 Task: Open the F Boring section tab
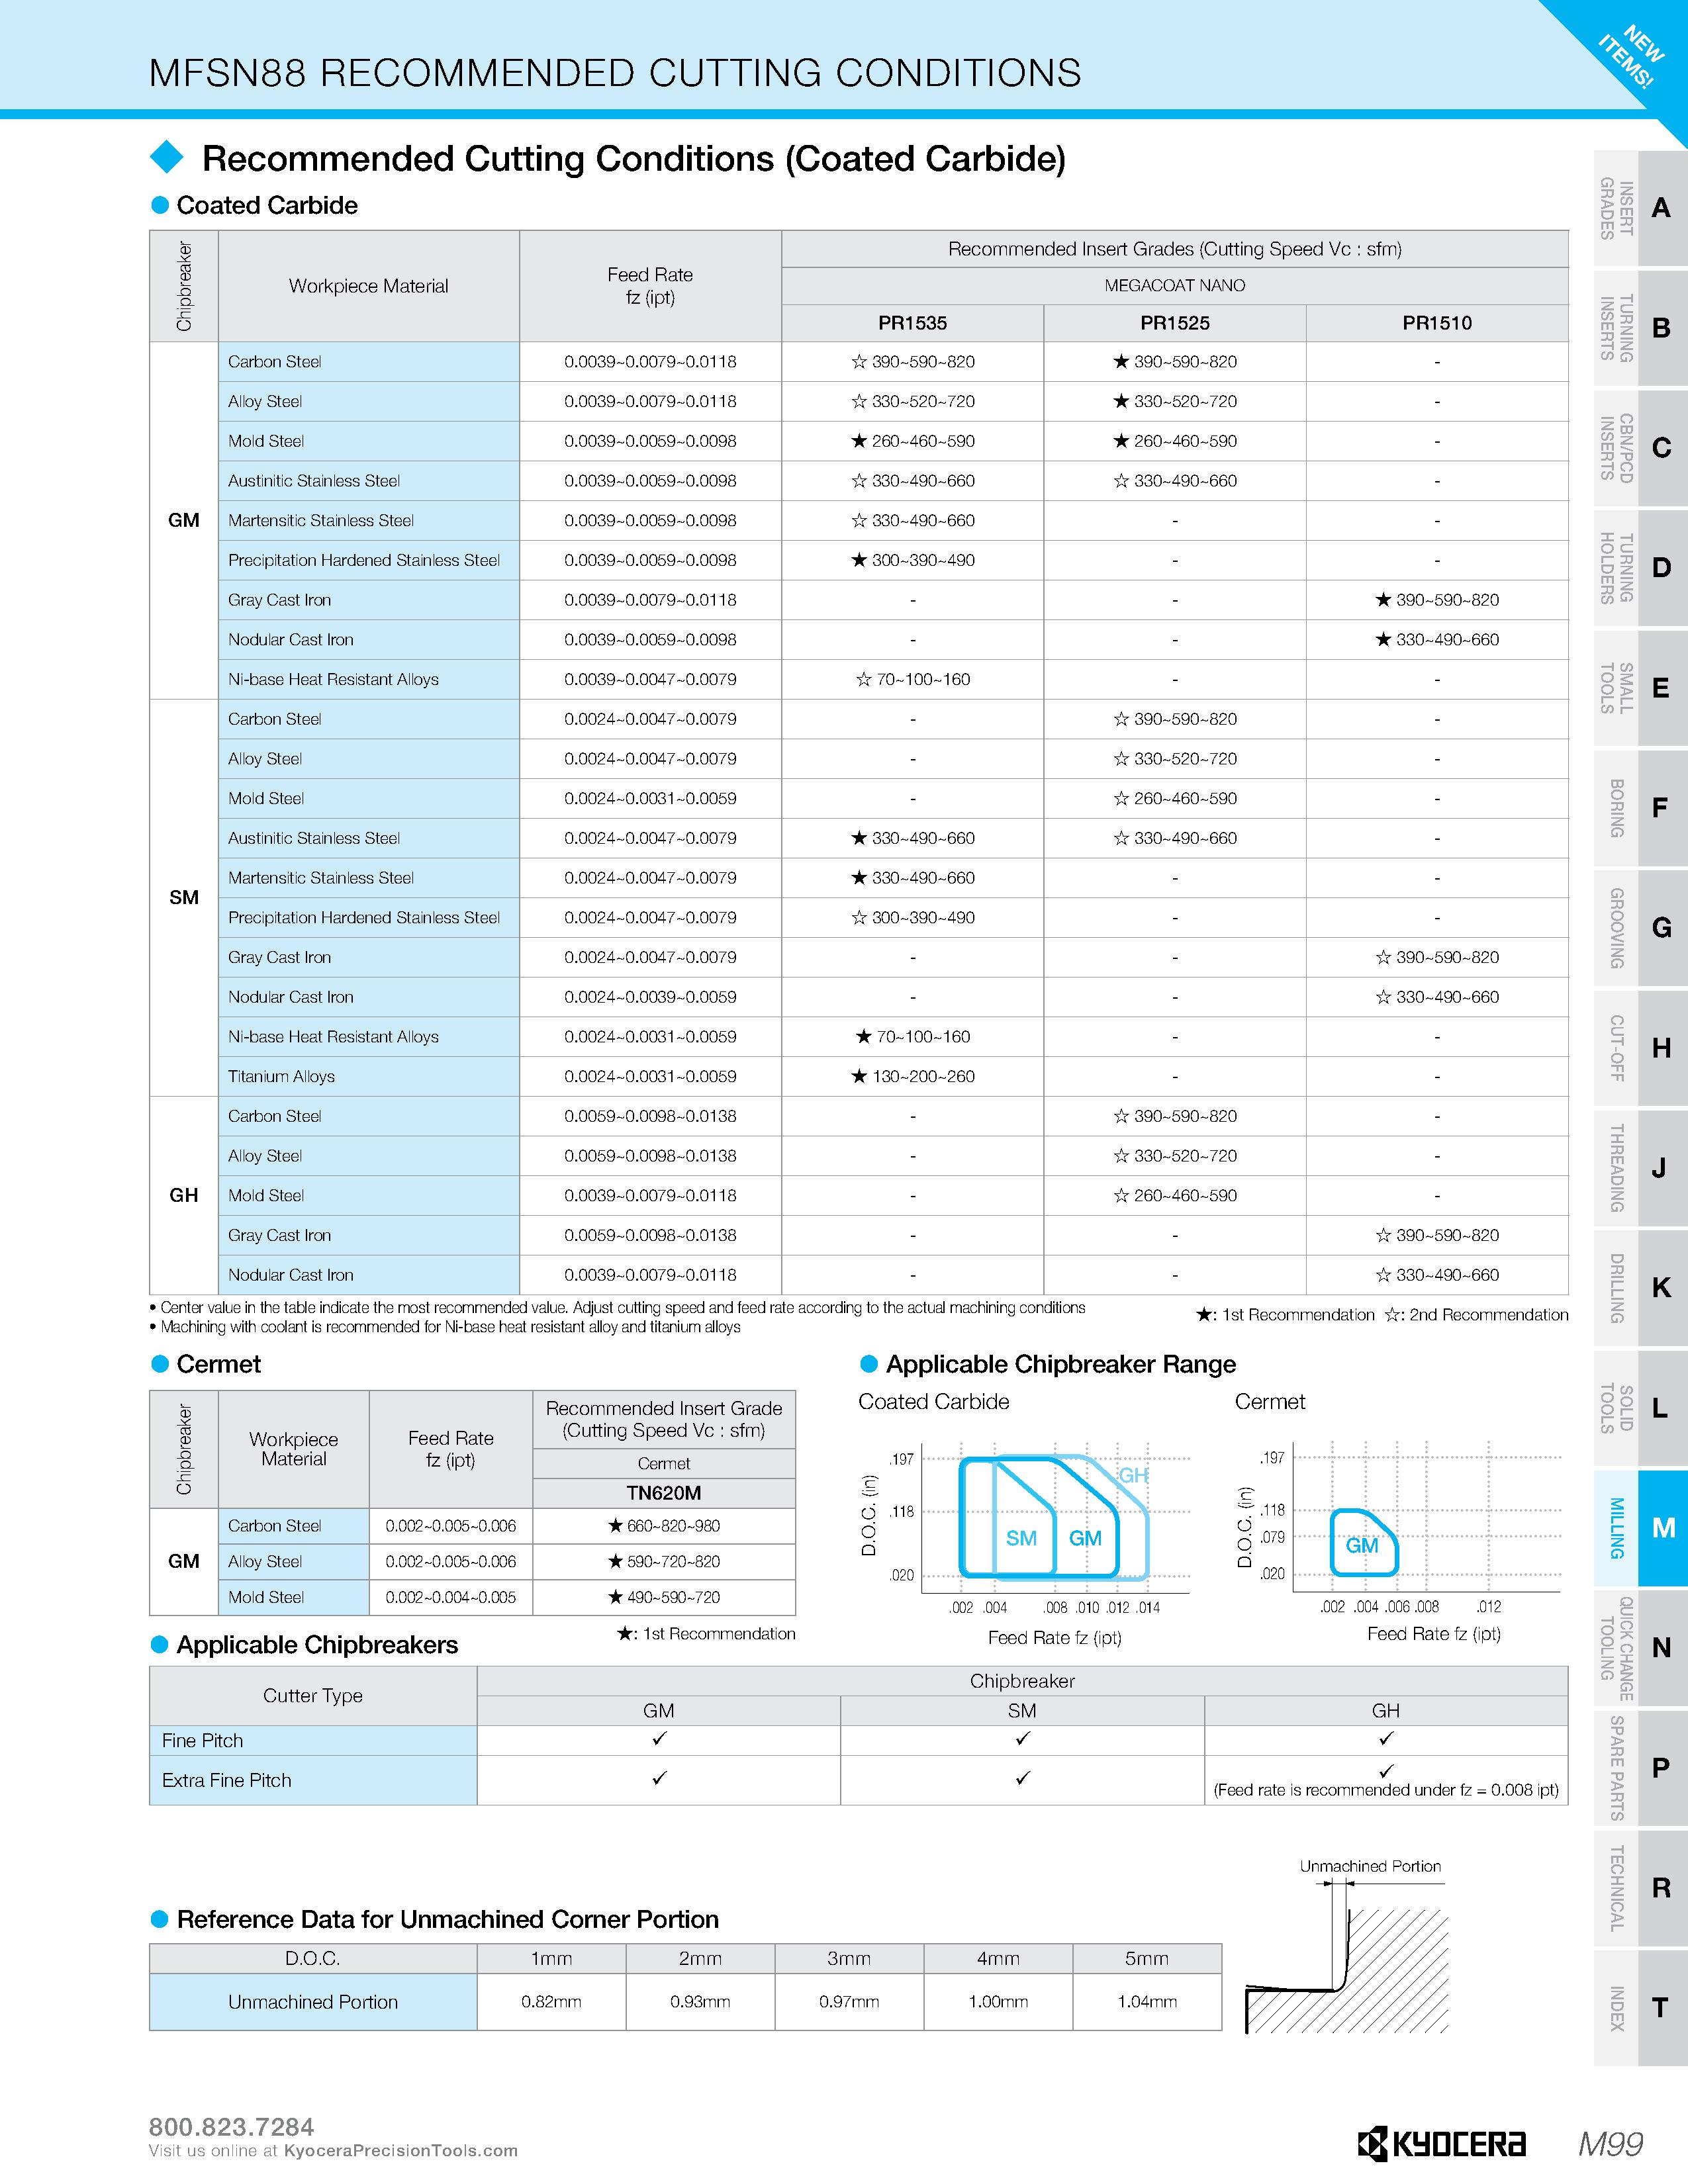click(x=1640, y=808)
